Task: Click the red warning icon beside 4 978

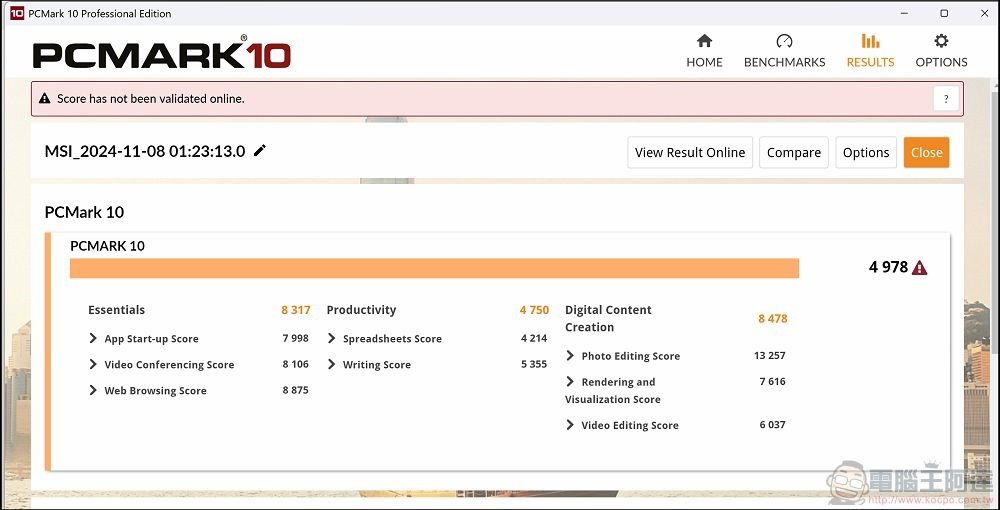Action: (x=919, y=268)
